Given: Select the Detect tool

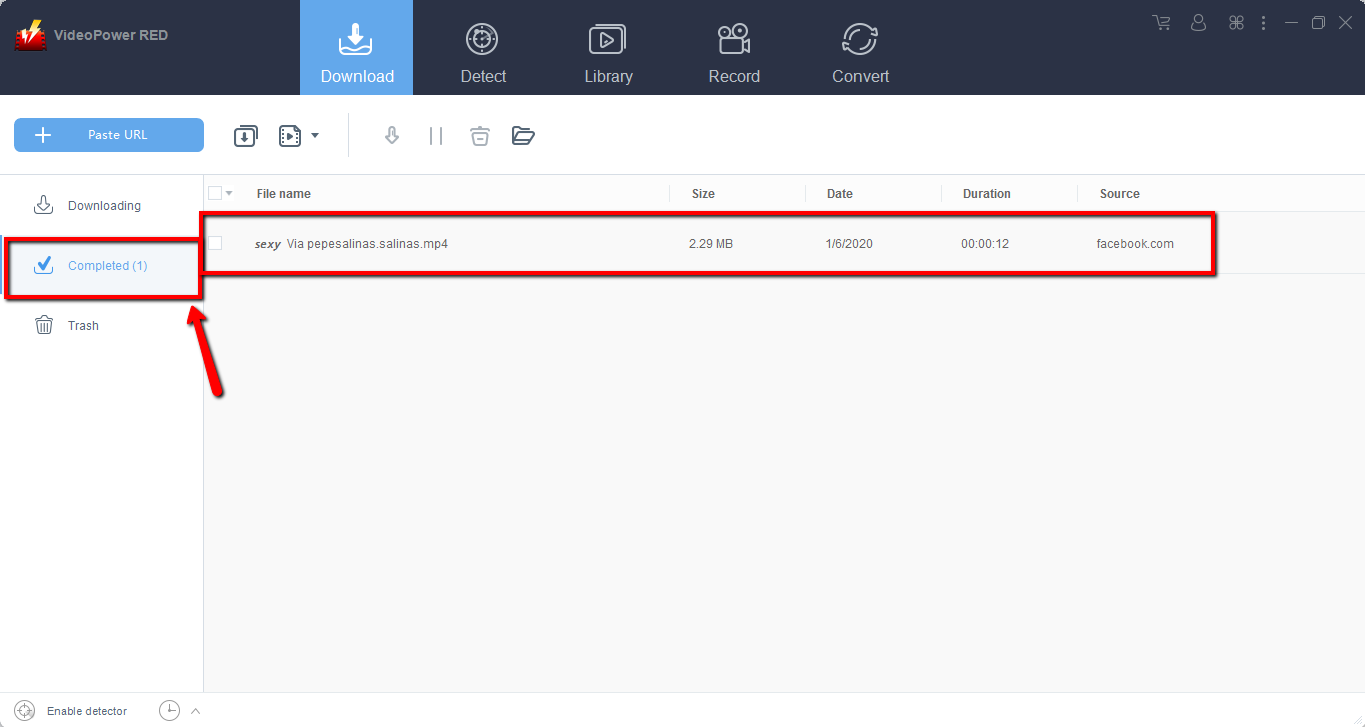Looking at the screenshot, I should click(482, 47).
